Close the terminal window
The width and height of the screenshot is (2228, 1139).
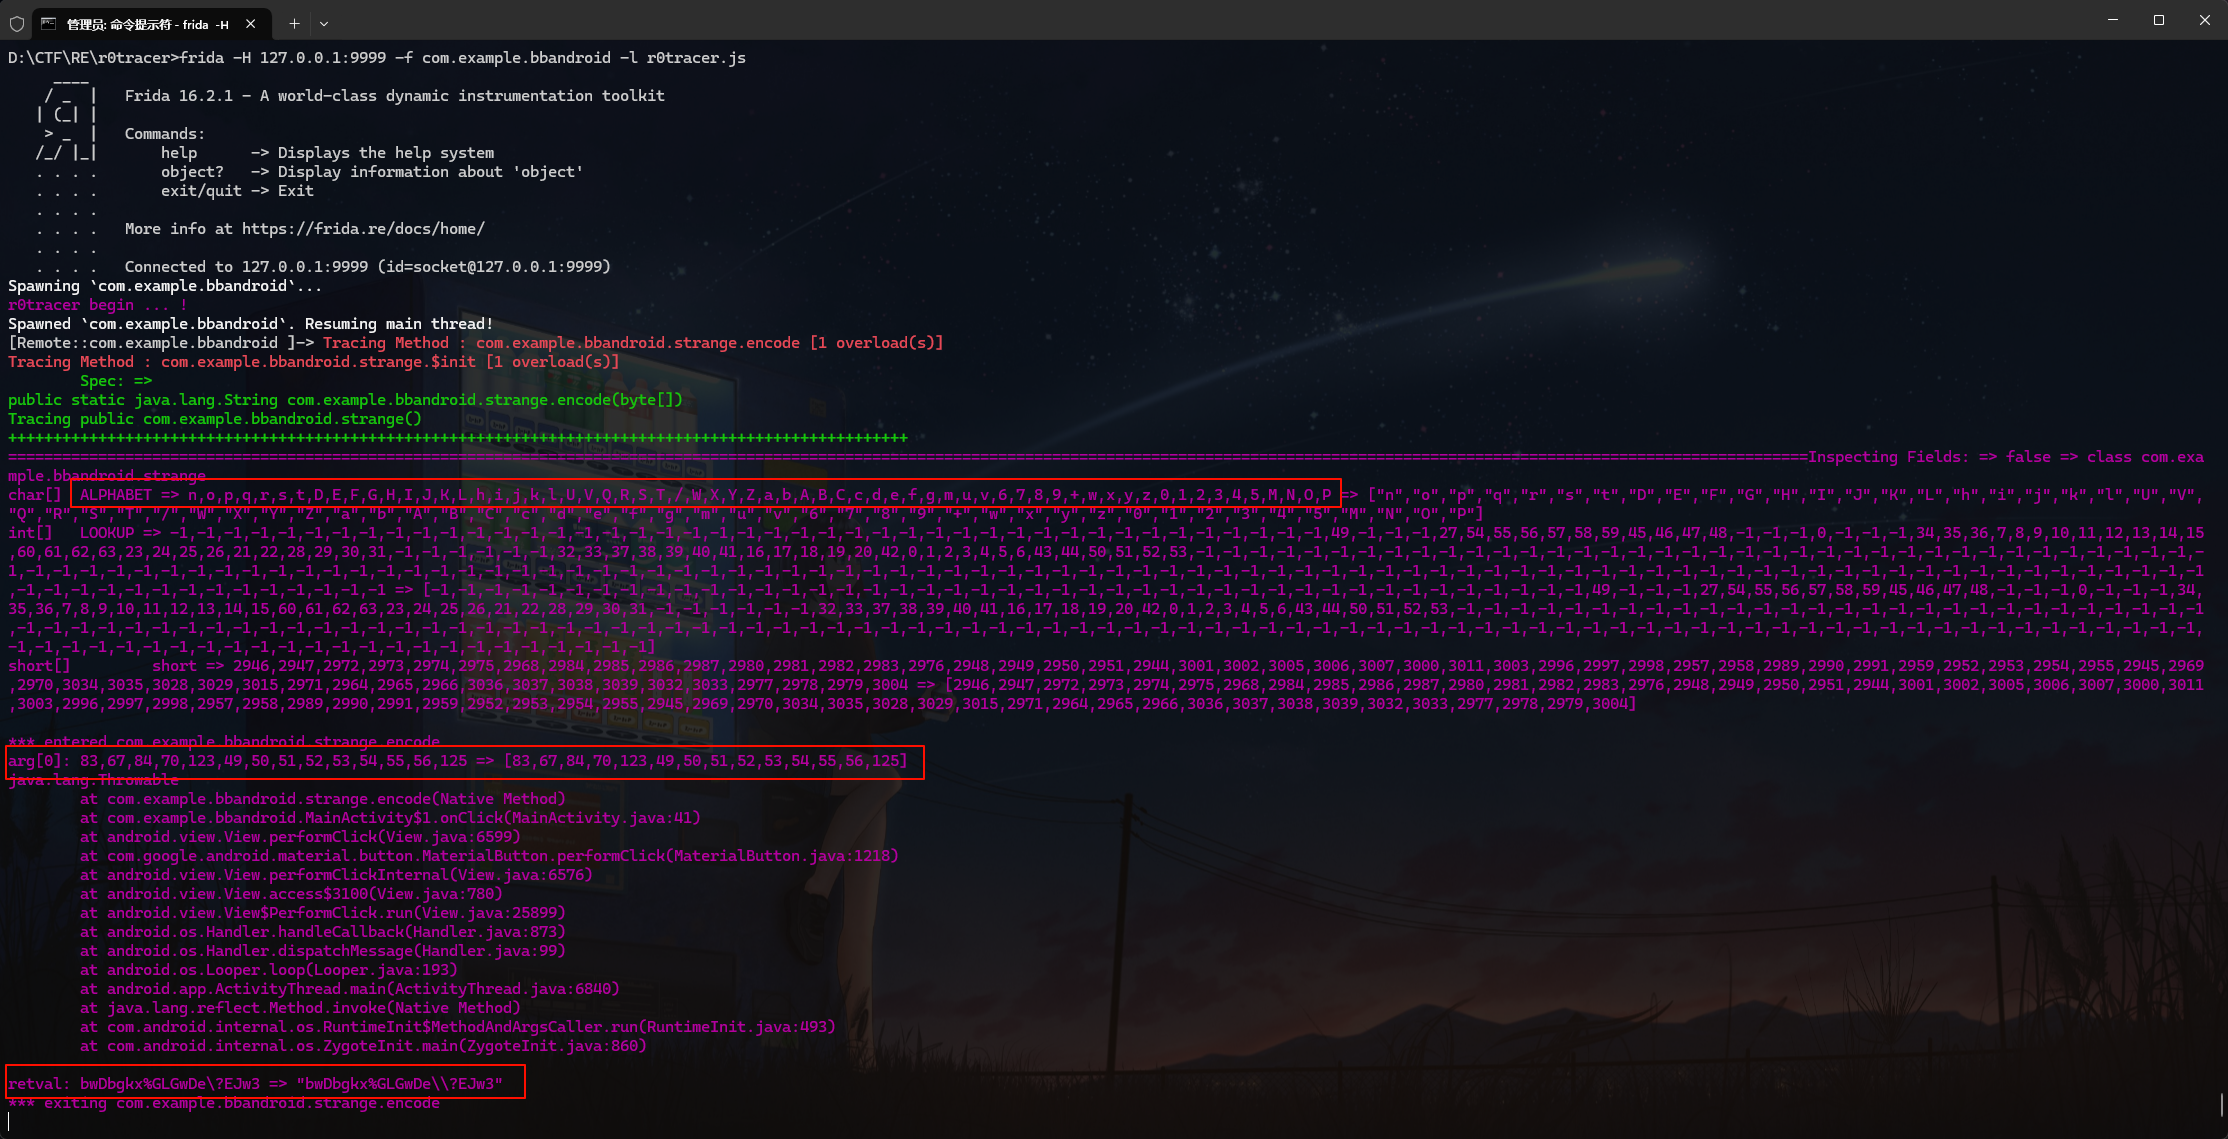(2204, 20)
